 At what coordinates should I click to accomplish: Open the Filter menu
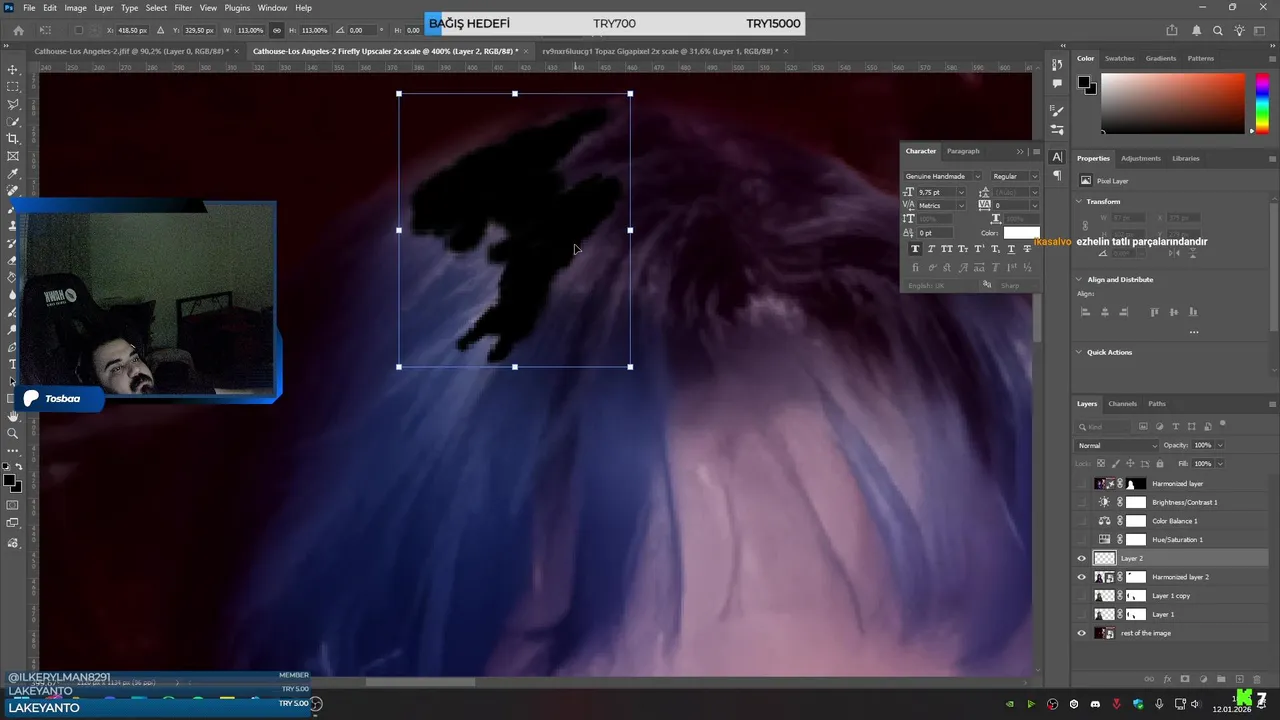pyautogui.click(x=183, y=8)
